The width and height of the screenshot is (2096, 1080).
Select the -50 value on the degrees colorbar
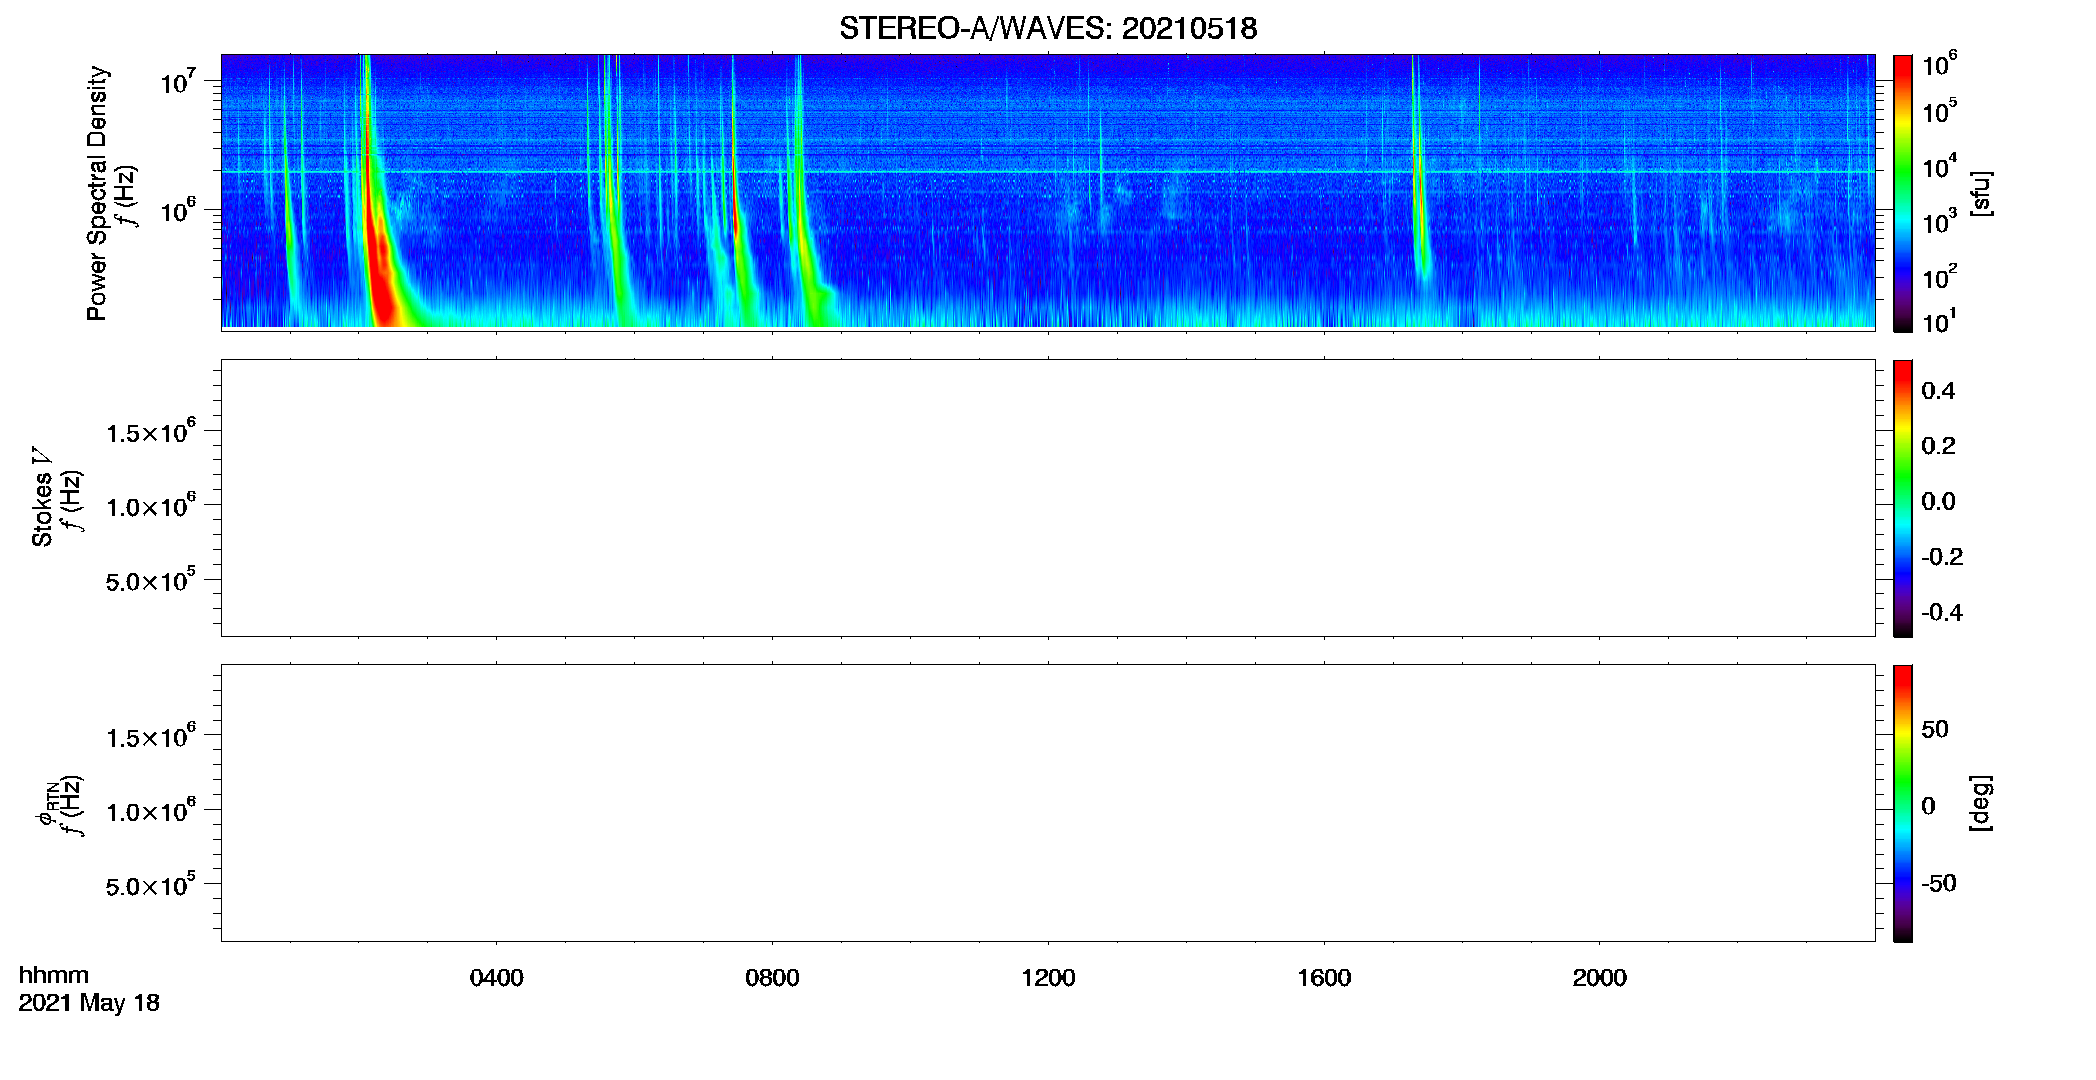1939,884
